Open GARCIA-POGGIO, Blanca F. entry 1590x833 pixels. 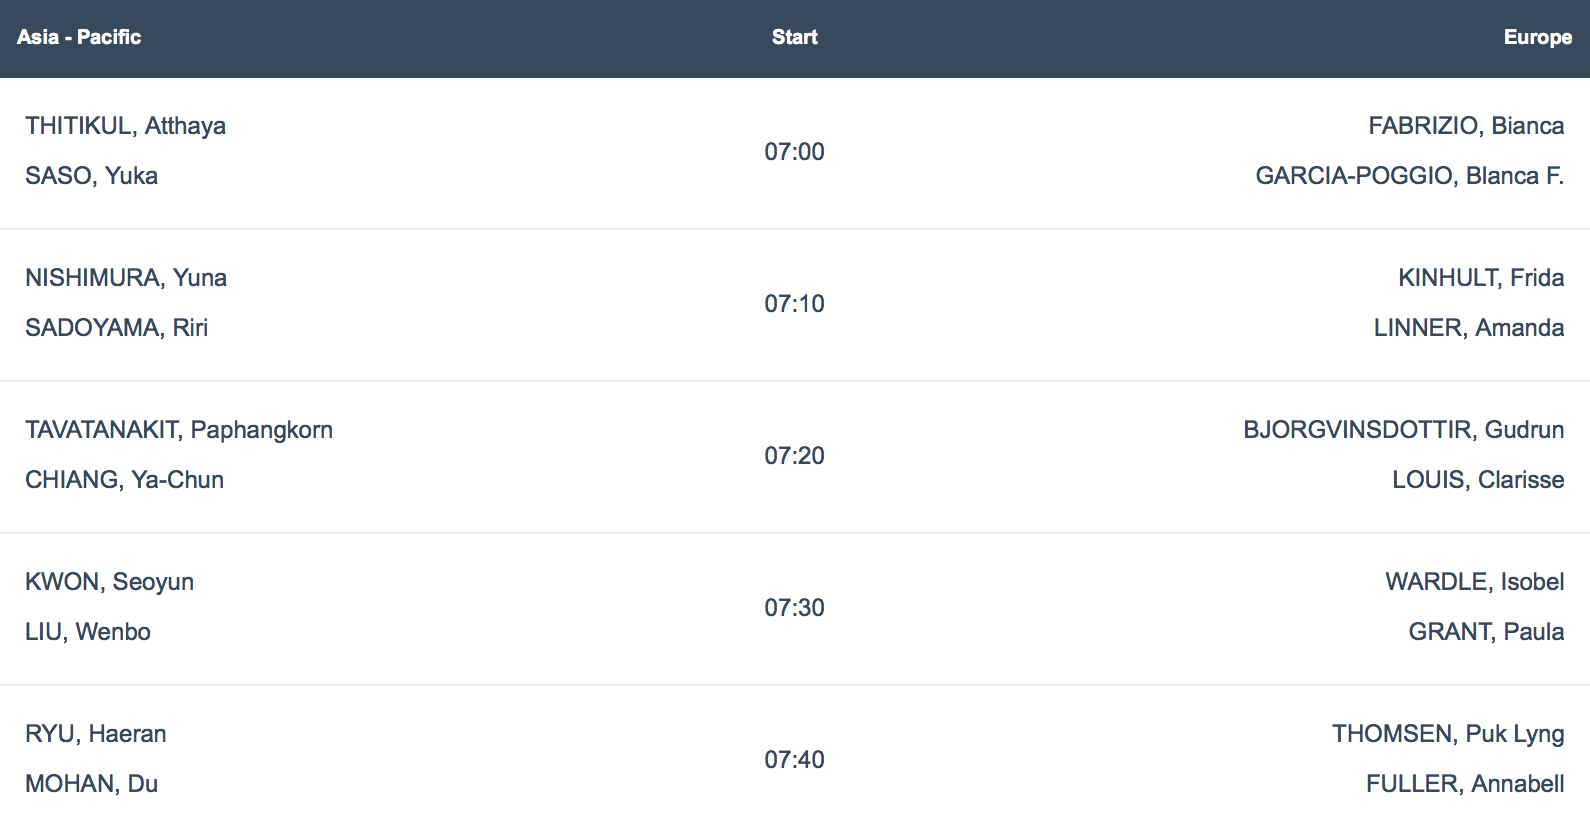(1410, 176)
